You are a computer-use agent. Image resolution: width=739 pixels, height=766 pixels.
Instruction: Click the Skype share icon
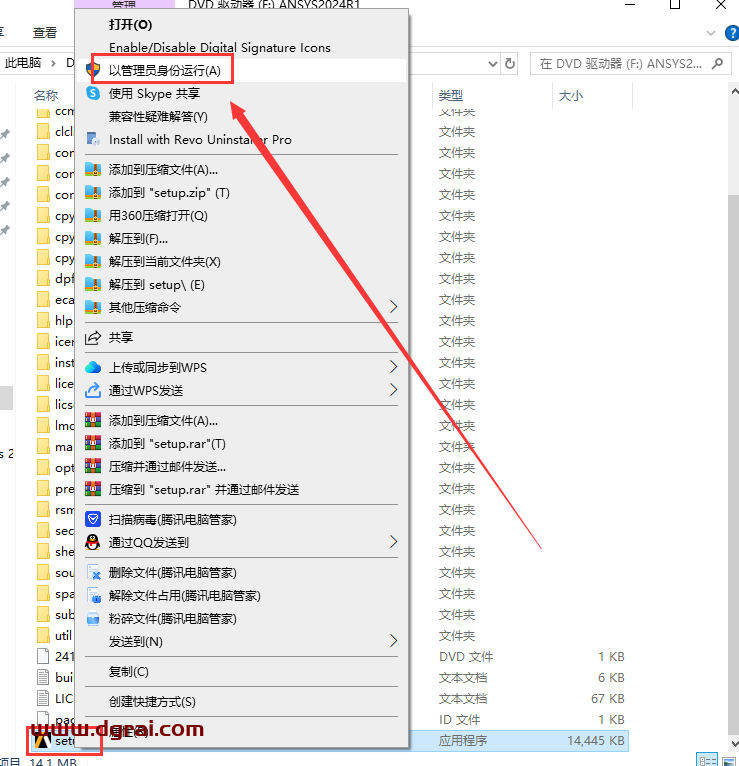pos(93,93)
